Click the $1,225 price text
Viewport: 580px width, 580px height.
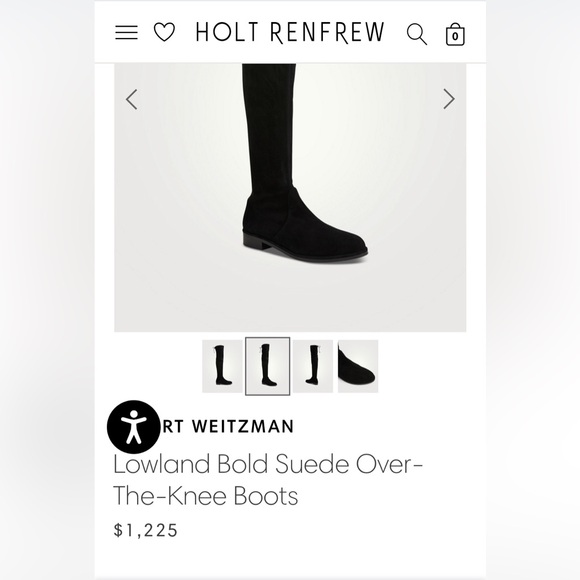pyautogui.click(x=146, y=530)
